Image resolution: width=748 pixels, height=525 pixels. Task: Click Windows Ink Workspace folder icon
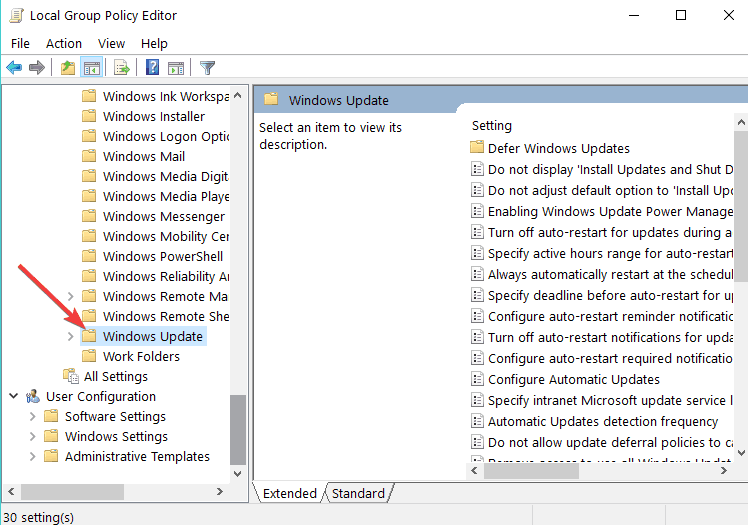(89, 96)
